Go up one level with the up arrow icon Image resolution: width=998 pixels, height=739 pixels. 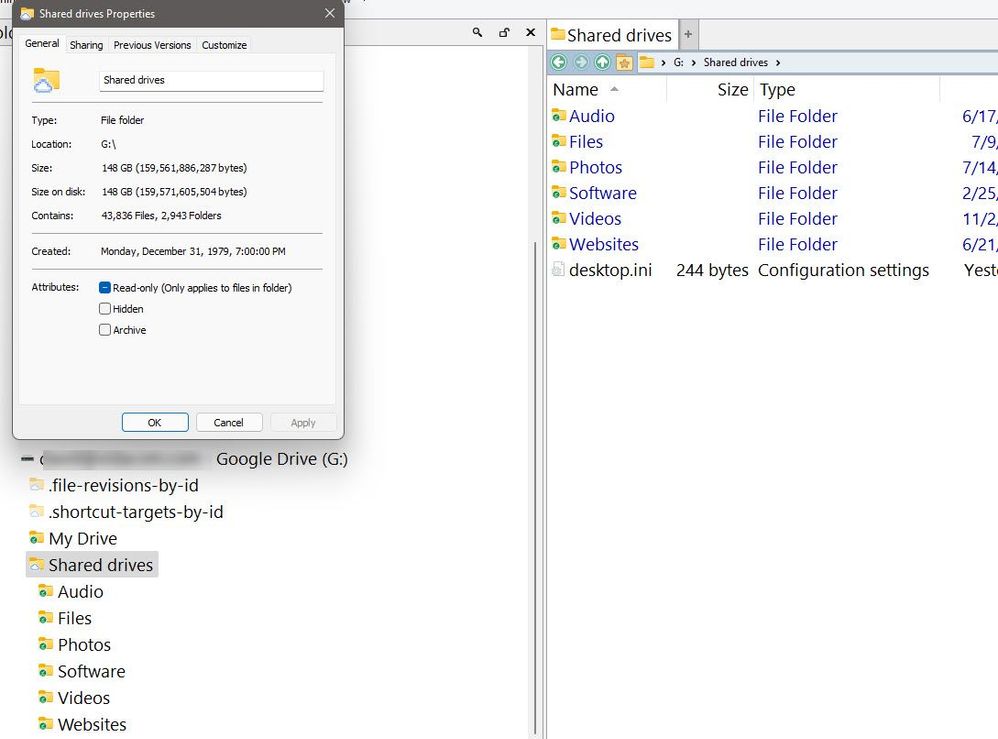[x=602, y=62]
